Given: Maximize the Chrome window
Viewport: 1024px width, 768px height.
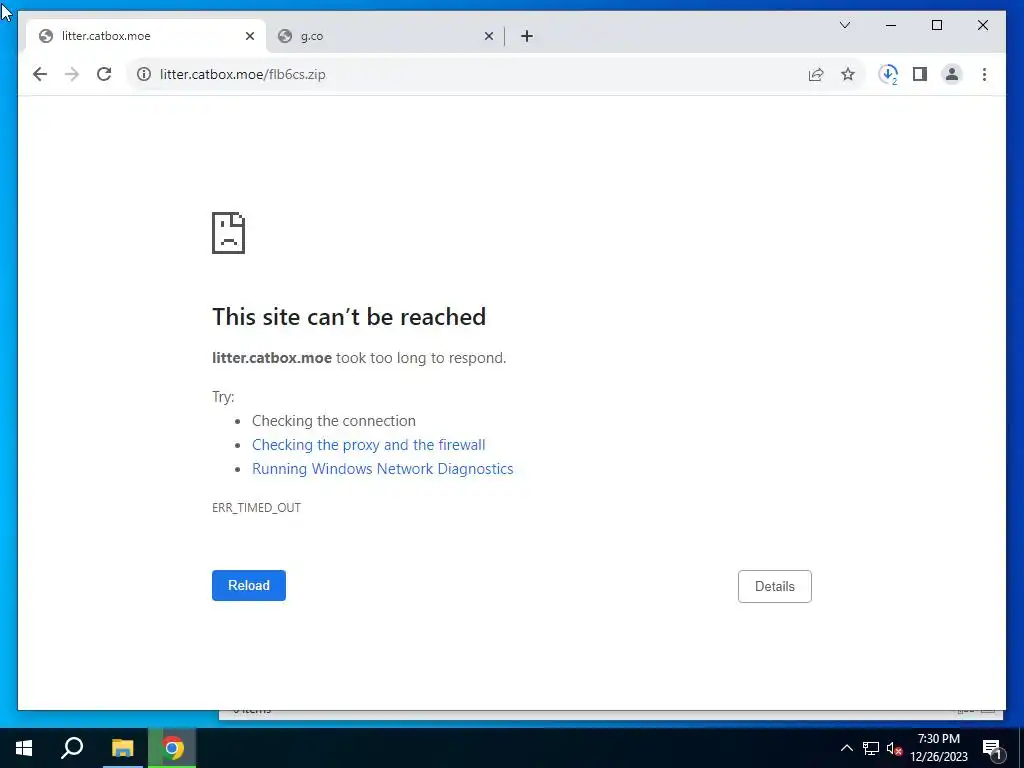Looking at the screenshot, I should [x=936, y=25].
